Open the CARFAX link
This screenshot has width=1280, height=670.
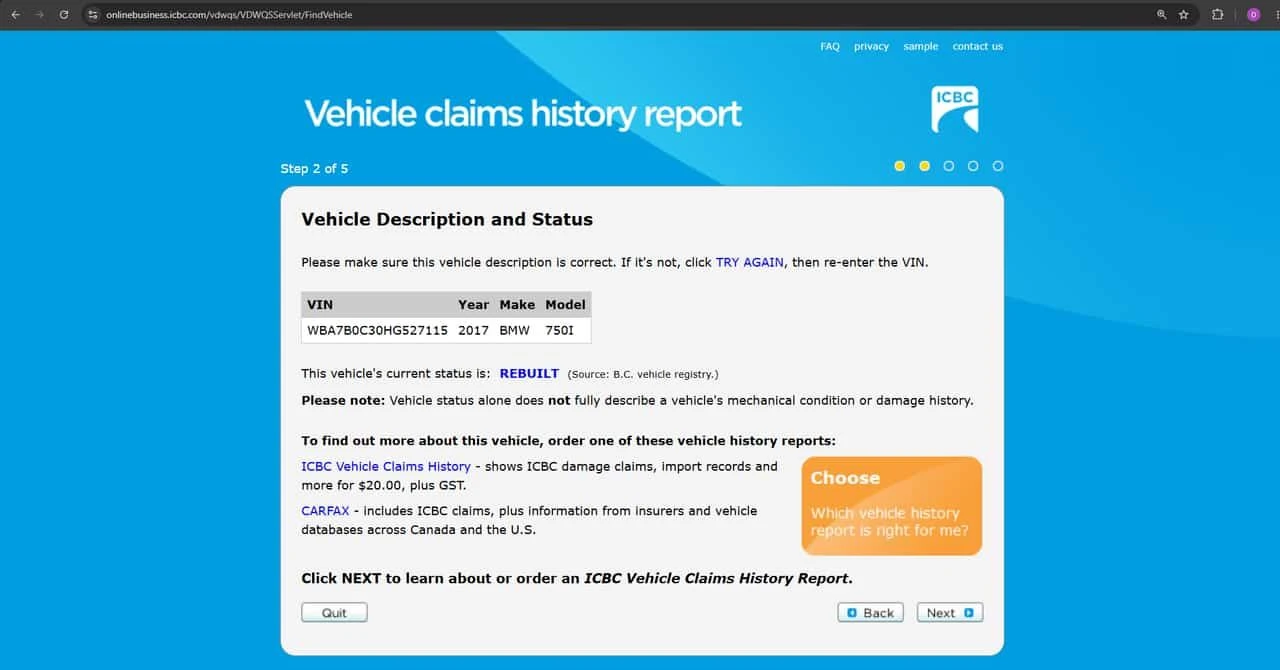pos(325,510)
